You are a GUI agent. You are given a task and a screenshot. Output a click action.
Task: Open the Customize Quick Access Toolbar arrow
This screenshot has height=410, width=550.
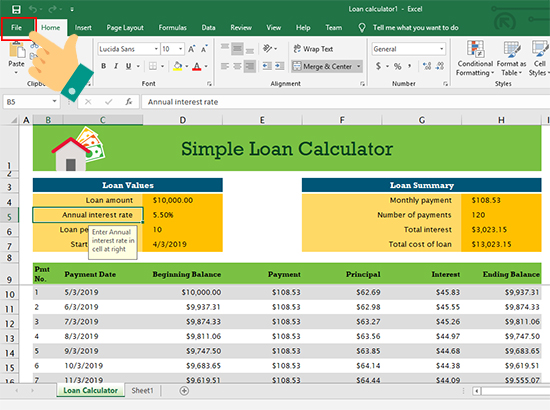[x=72, y=9]
